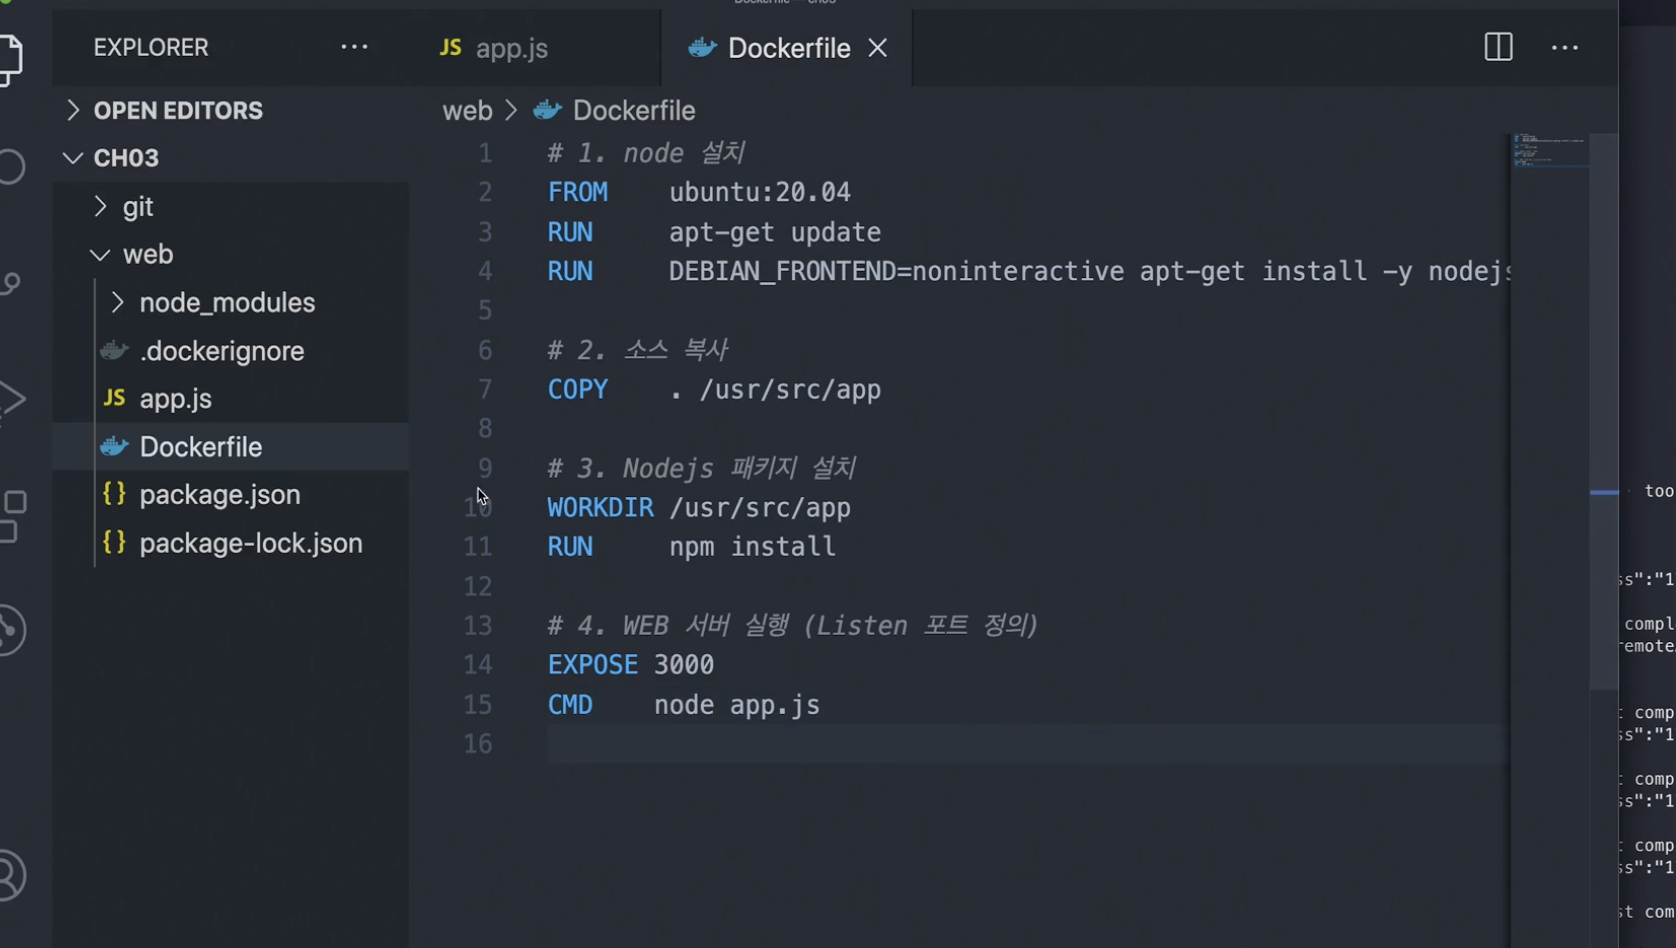This screenshot has height=948, width=1676.
Task: Select the Dockerfile tab
Action: [x=787, y=48]
